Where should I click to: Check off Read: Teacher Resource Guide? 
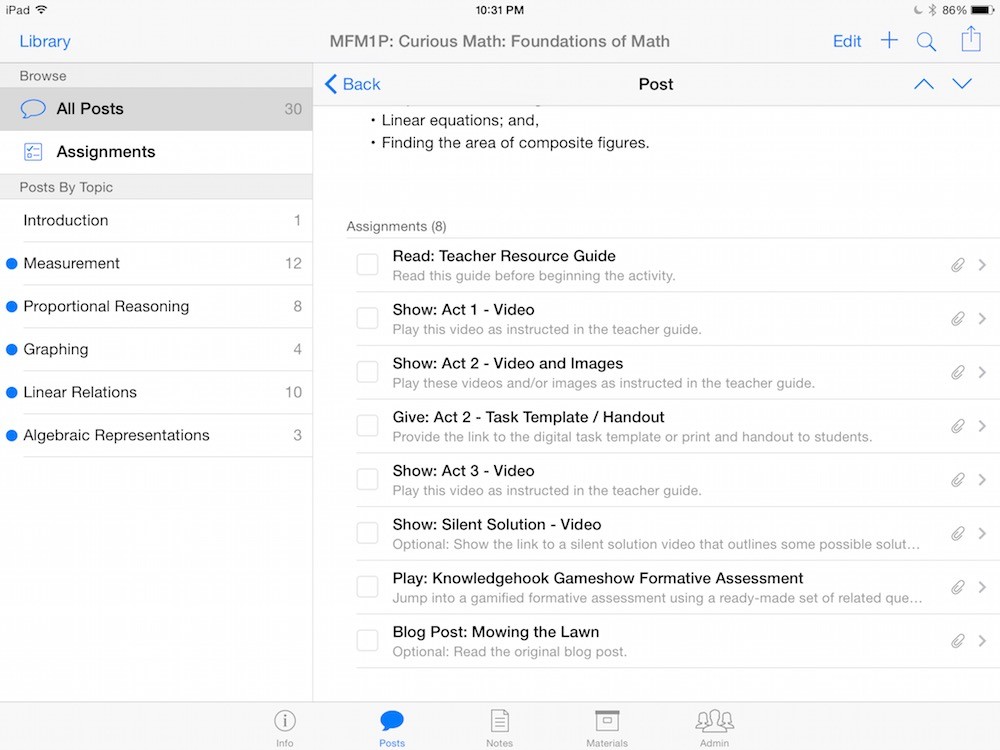point(368,265)
